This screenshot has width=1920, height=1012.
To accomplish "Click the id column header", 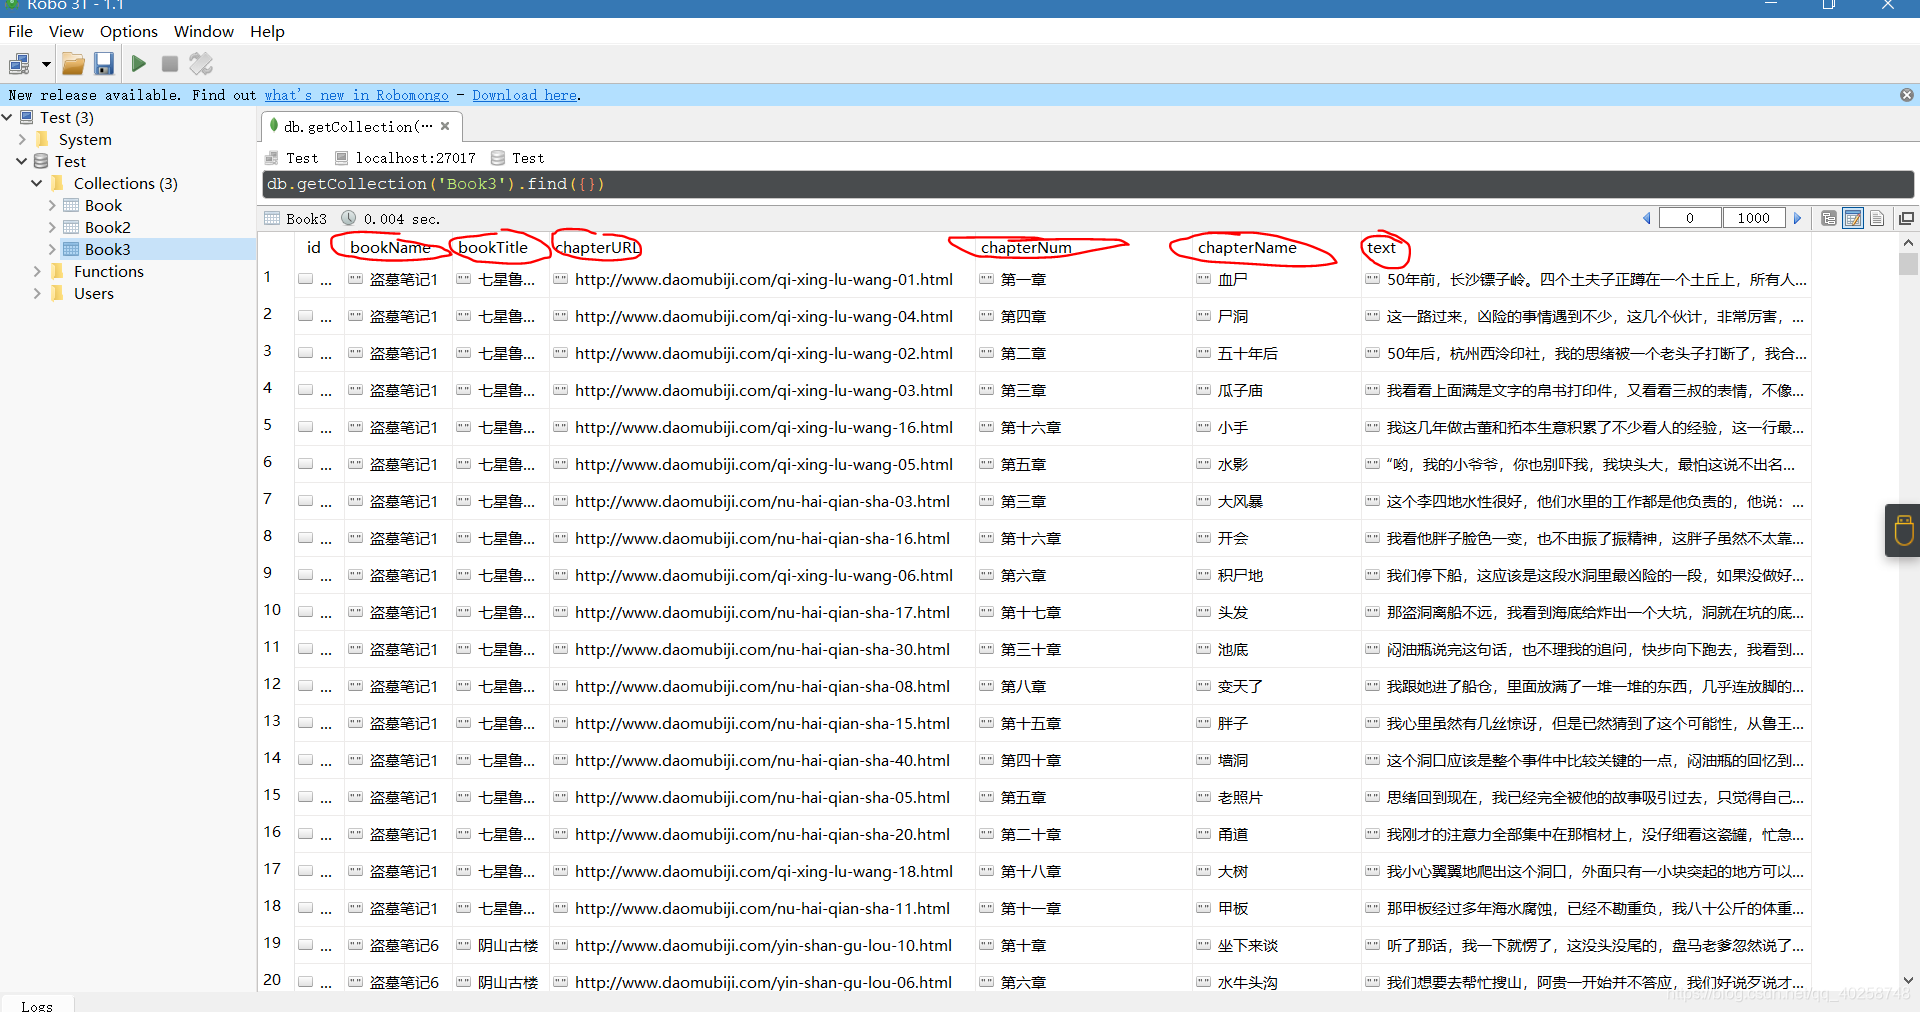I will [x=314, y=247].
